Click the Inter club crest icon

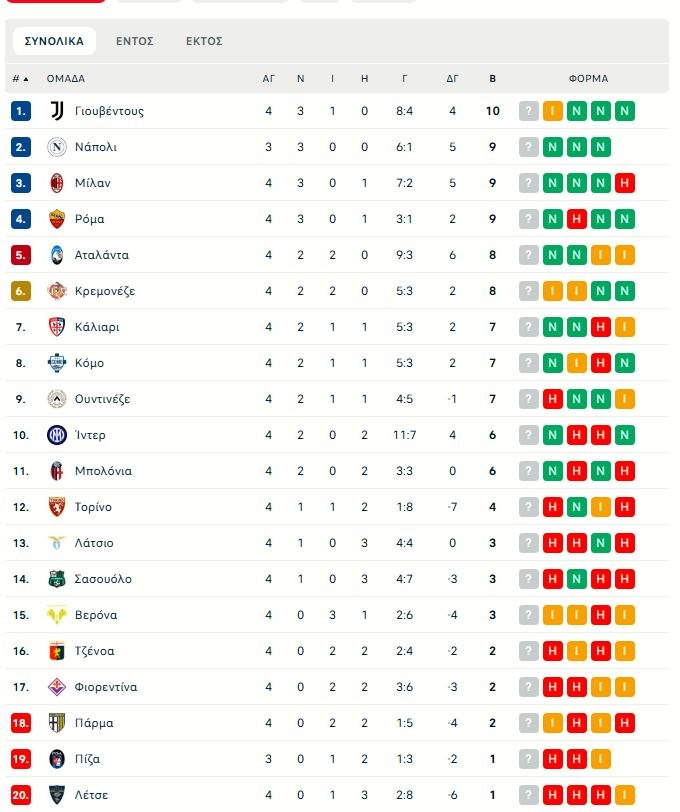pyautogui.click(x=57, y=435)
